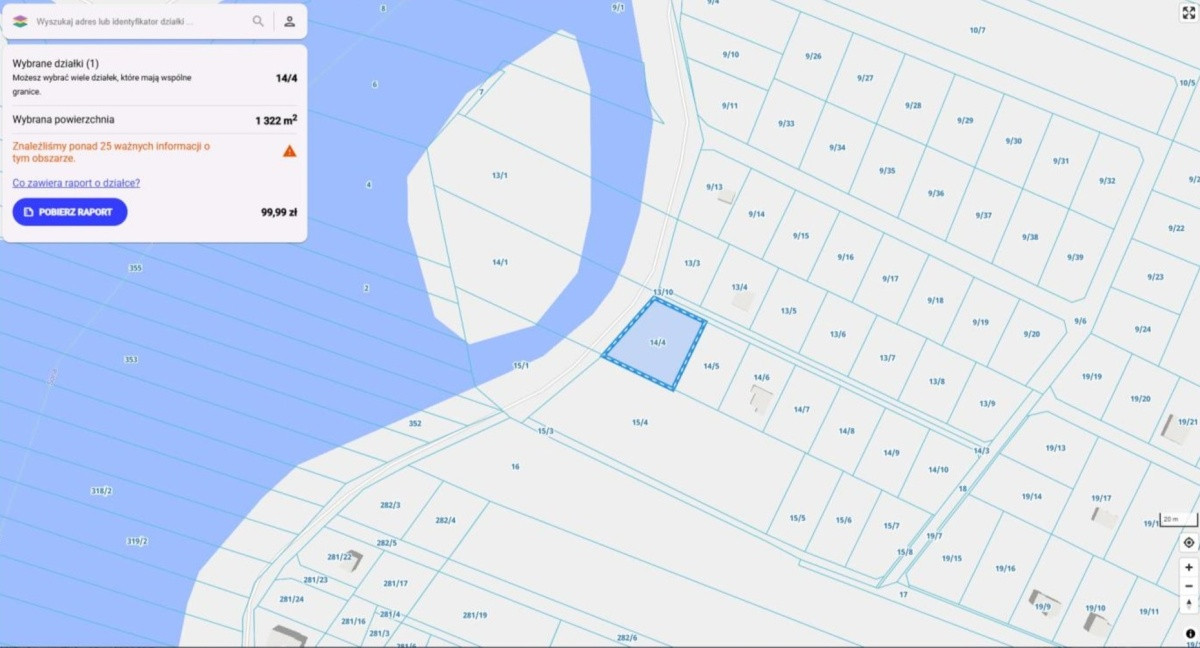Select parcel 13/3 on the map
Viewport: 1200px width, 648px height.
[692, 264]
